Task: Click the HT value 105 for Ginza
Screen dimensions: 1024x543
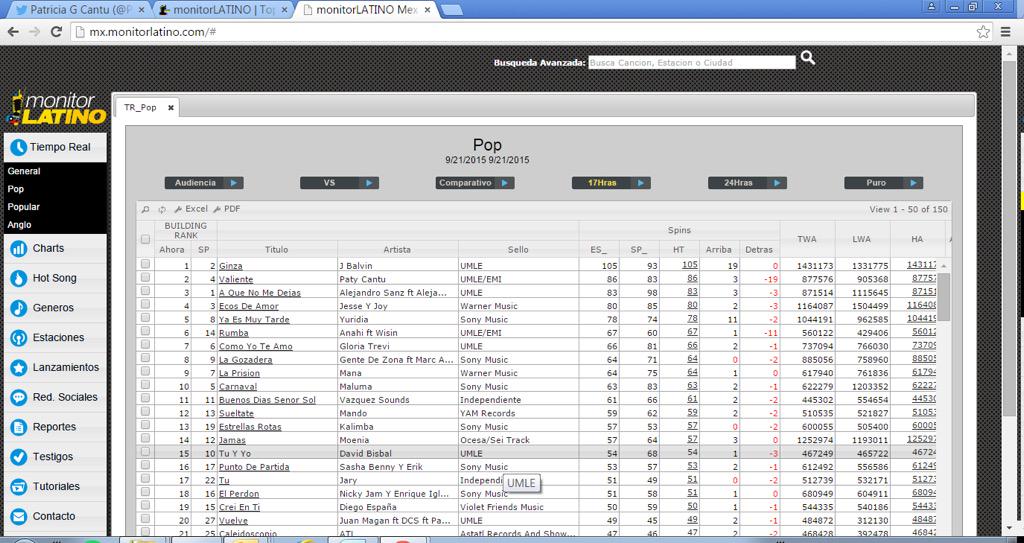Action: click(x=690, y=265)
